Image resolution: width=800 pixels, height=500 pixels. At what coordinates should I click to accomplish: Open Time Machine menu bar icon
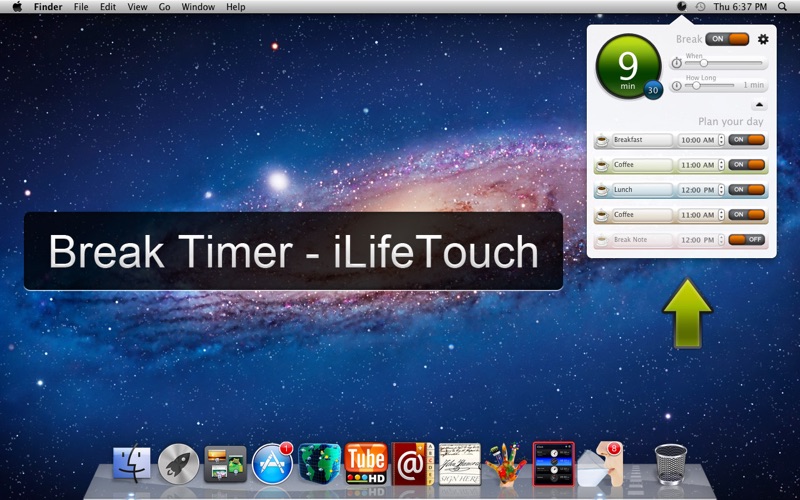pos(701,7)
